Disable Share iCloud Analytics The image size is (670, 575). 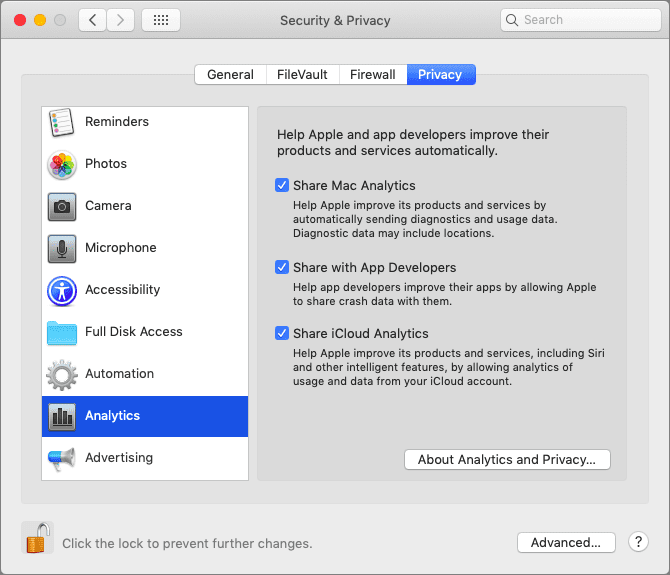point(282,333)
